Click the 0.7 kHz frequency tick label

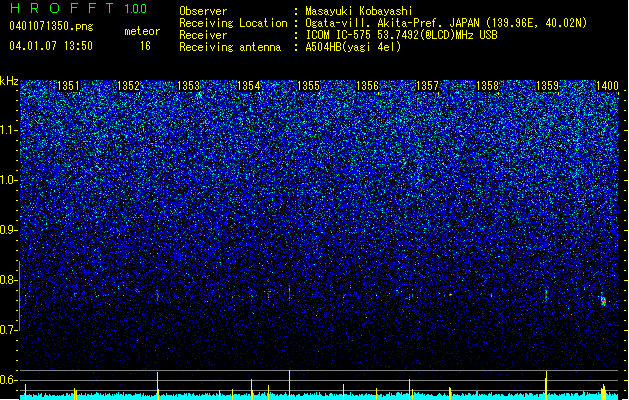pos(9,330)
